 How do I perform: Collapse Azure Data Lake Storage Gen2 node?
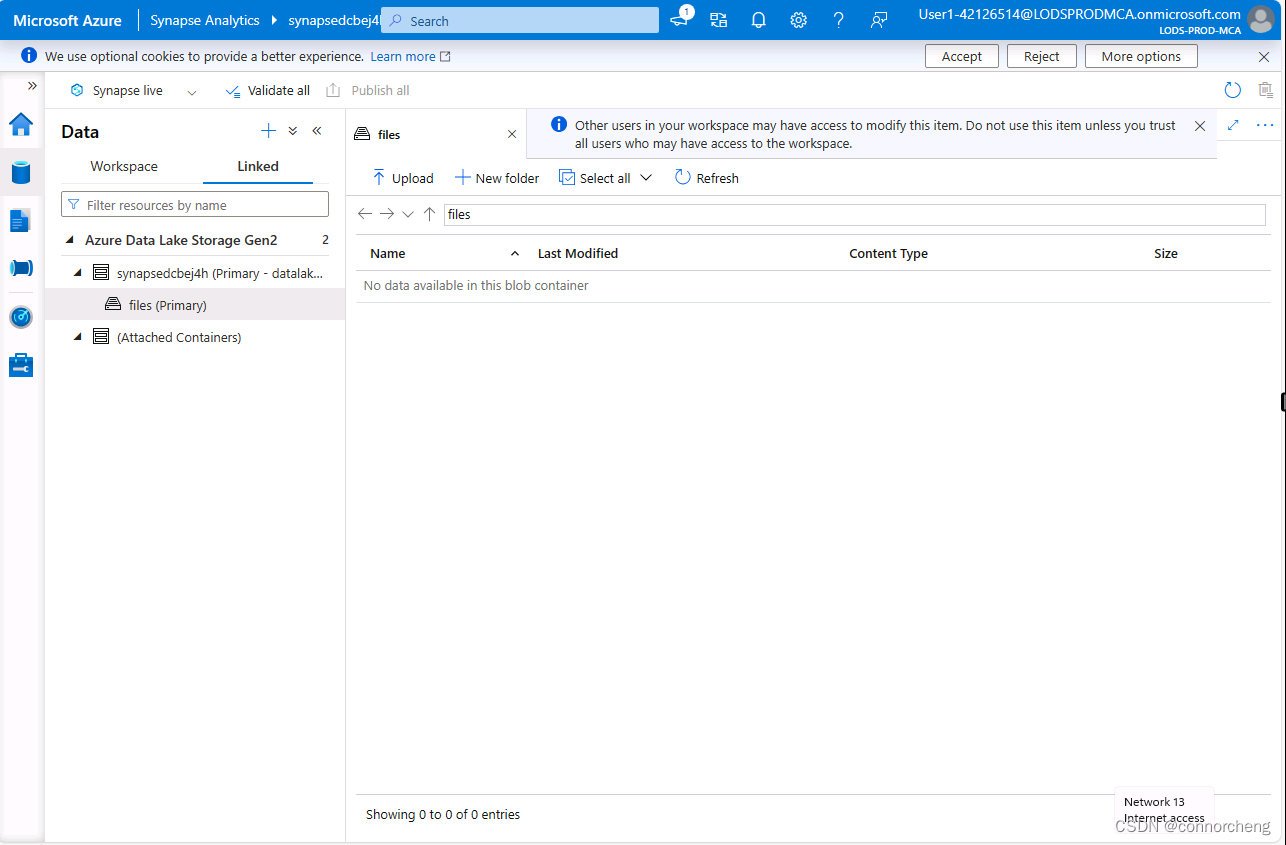tap(69, 240)
